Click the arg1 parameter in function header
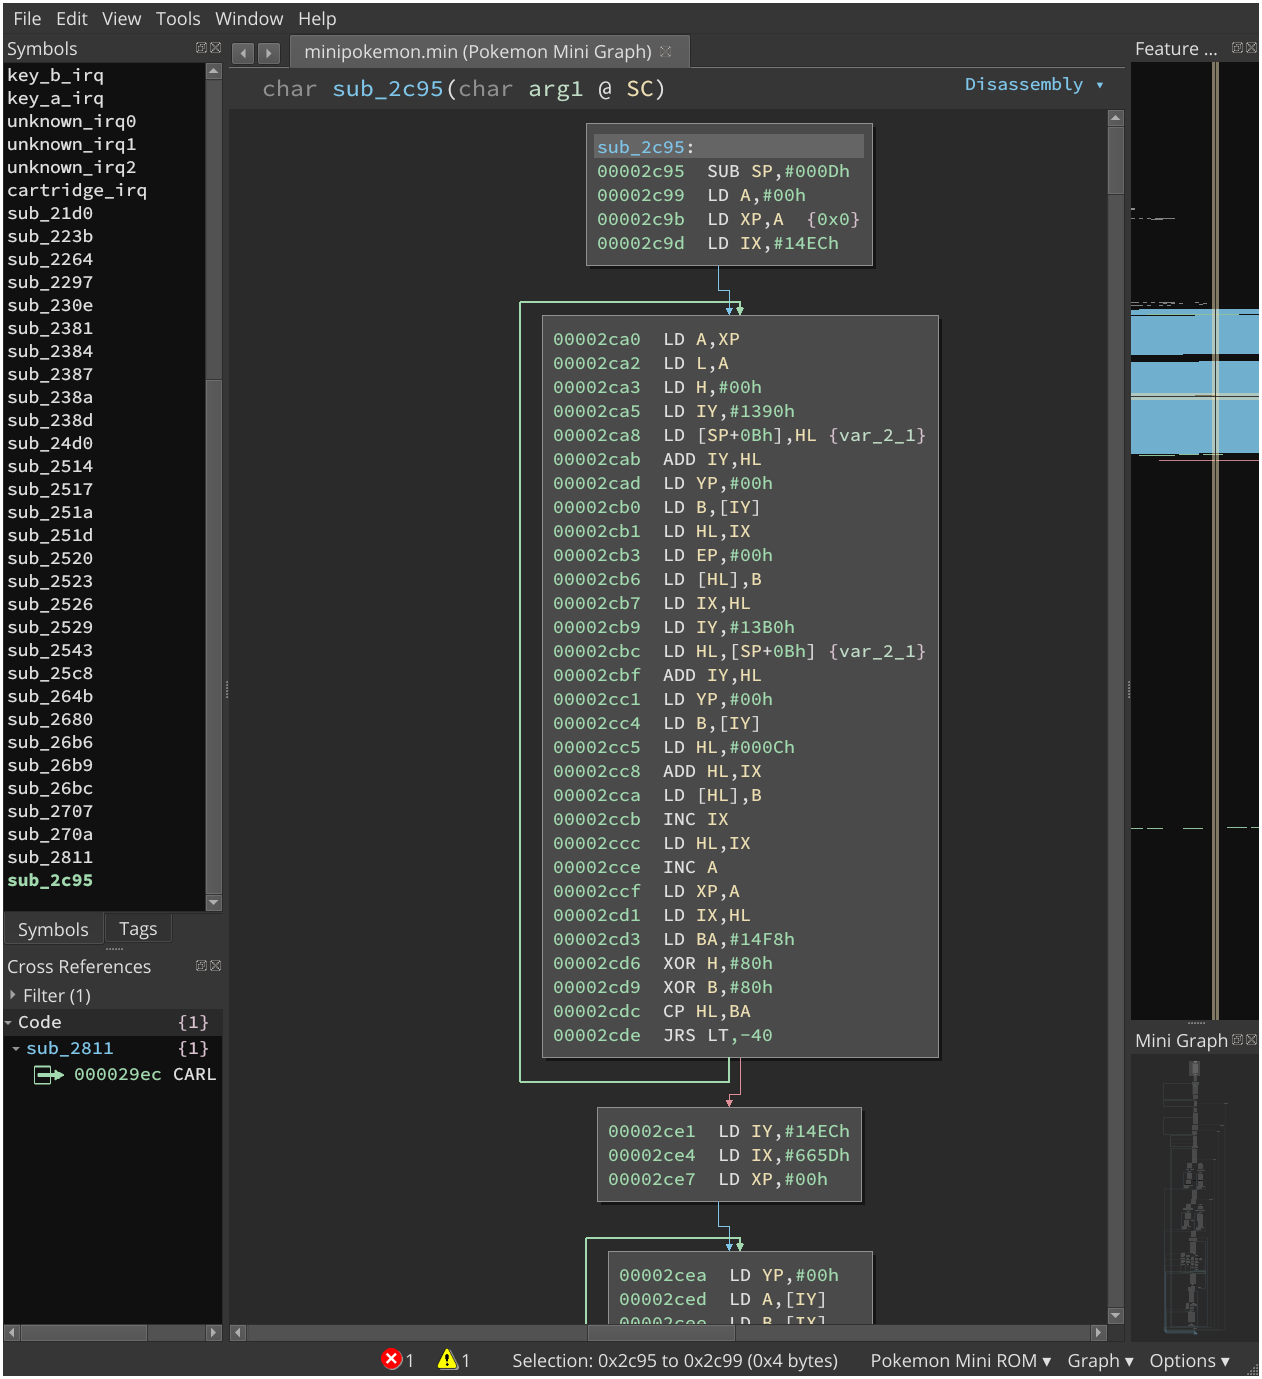 [x=555, y=89]
